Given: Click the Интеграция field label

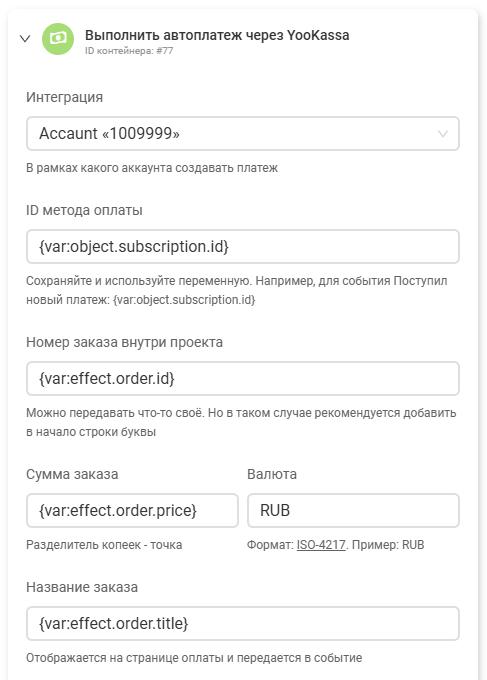Looking at the screenshot, I should (x=65, y=97).
